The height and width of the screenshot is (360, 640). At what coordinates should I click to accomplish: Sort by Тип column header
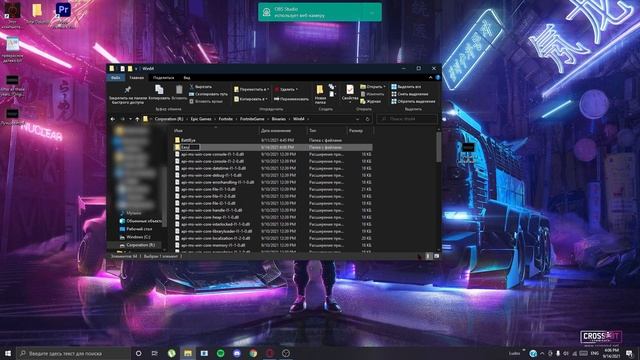327,131
